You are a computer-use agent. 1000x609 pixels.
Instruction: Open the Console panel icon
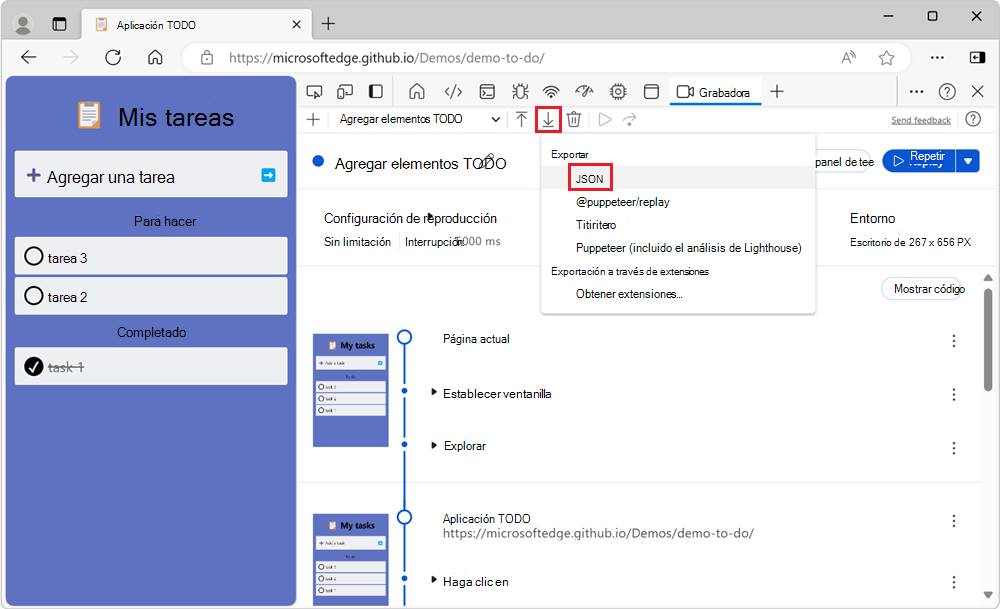pyautogui.click(x=486, y=91)
